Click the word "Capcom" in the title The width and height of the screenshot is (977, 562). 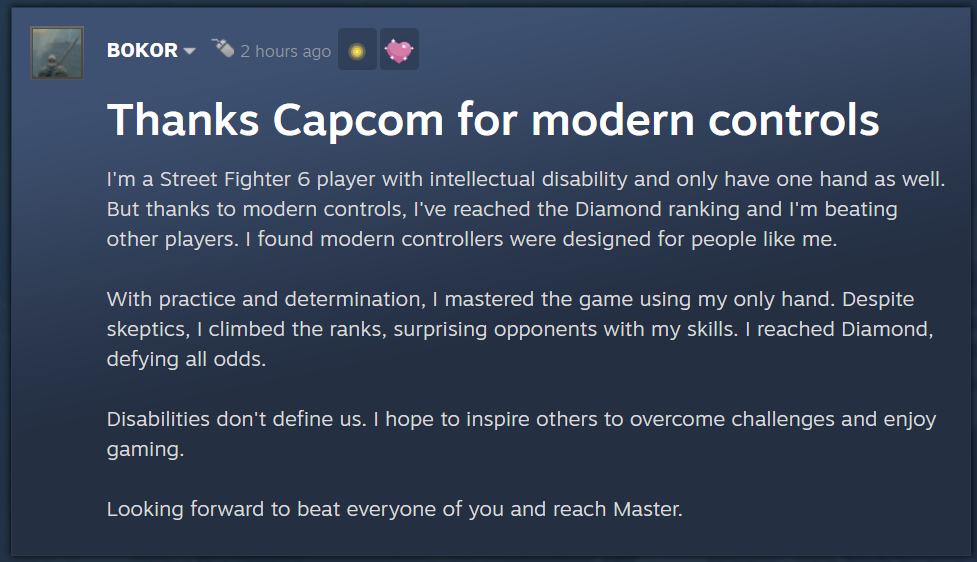(x=358, y=120)
